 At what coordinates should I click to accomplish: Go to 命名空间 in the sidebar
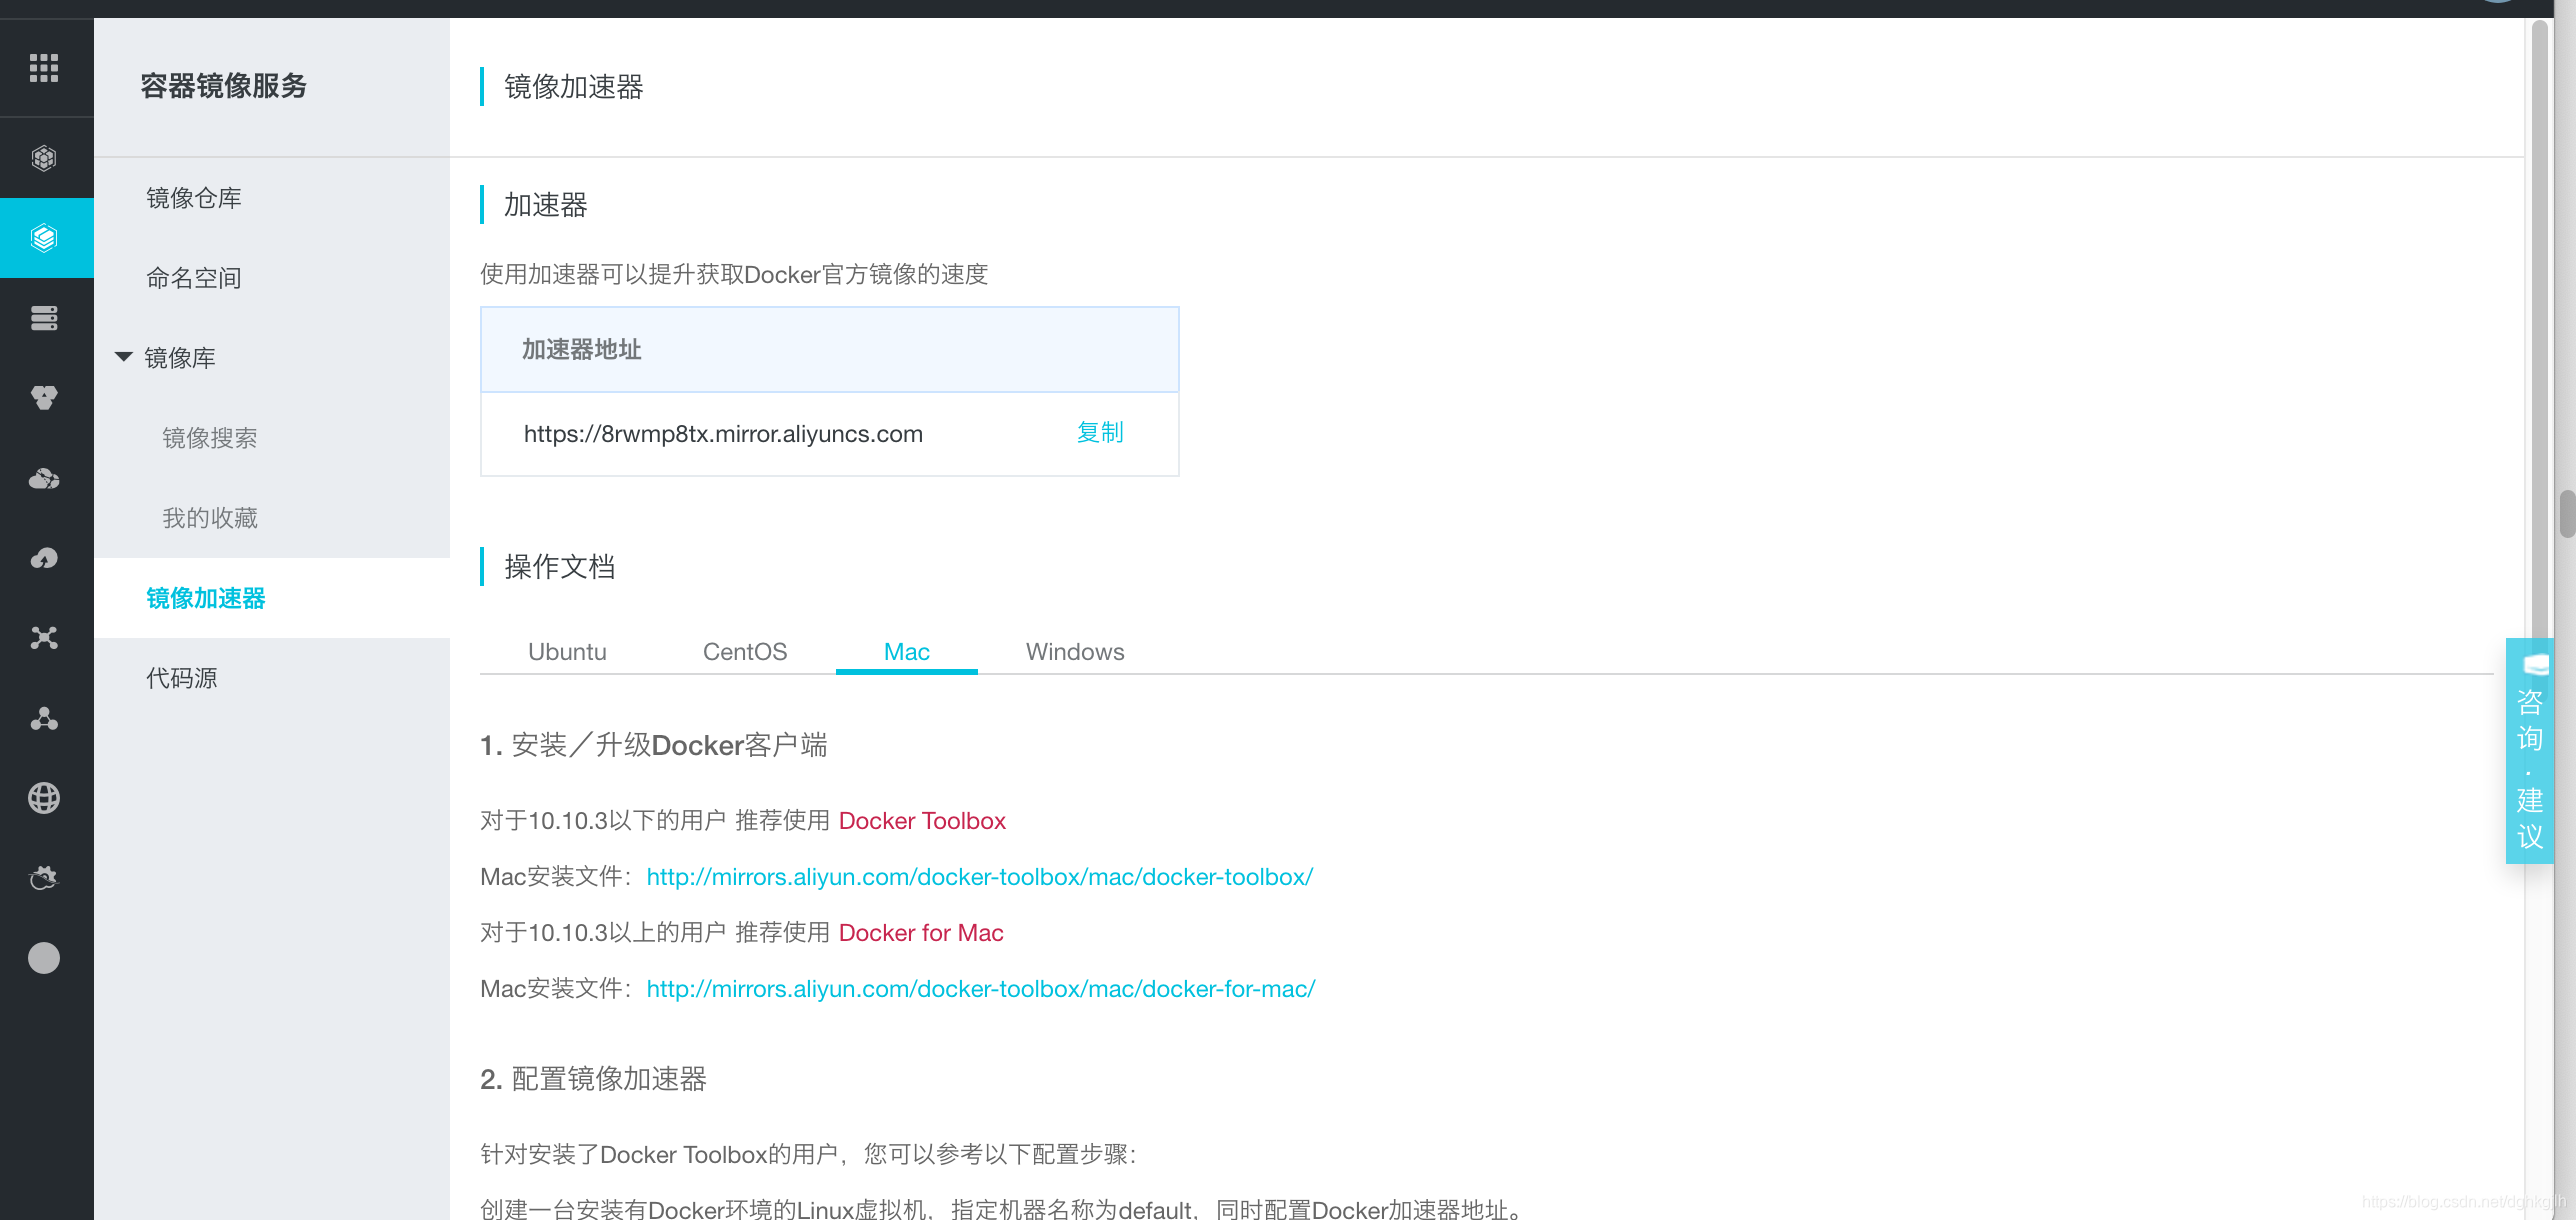pyautogui.click(x=194, y=278)
